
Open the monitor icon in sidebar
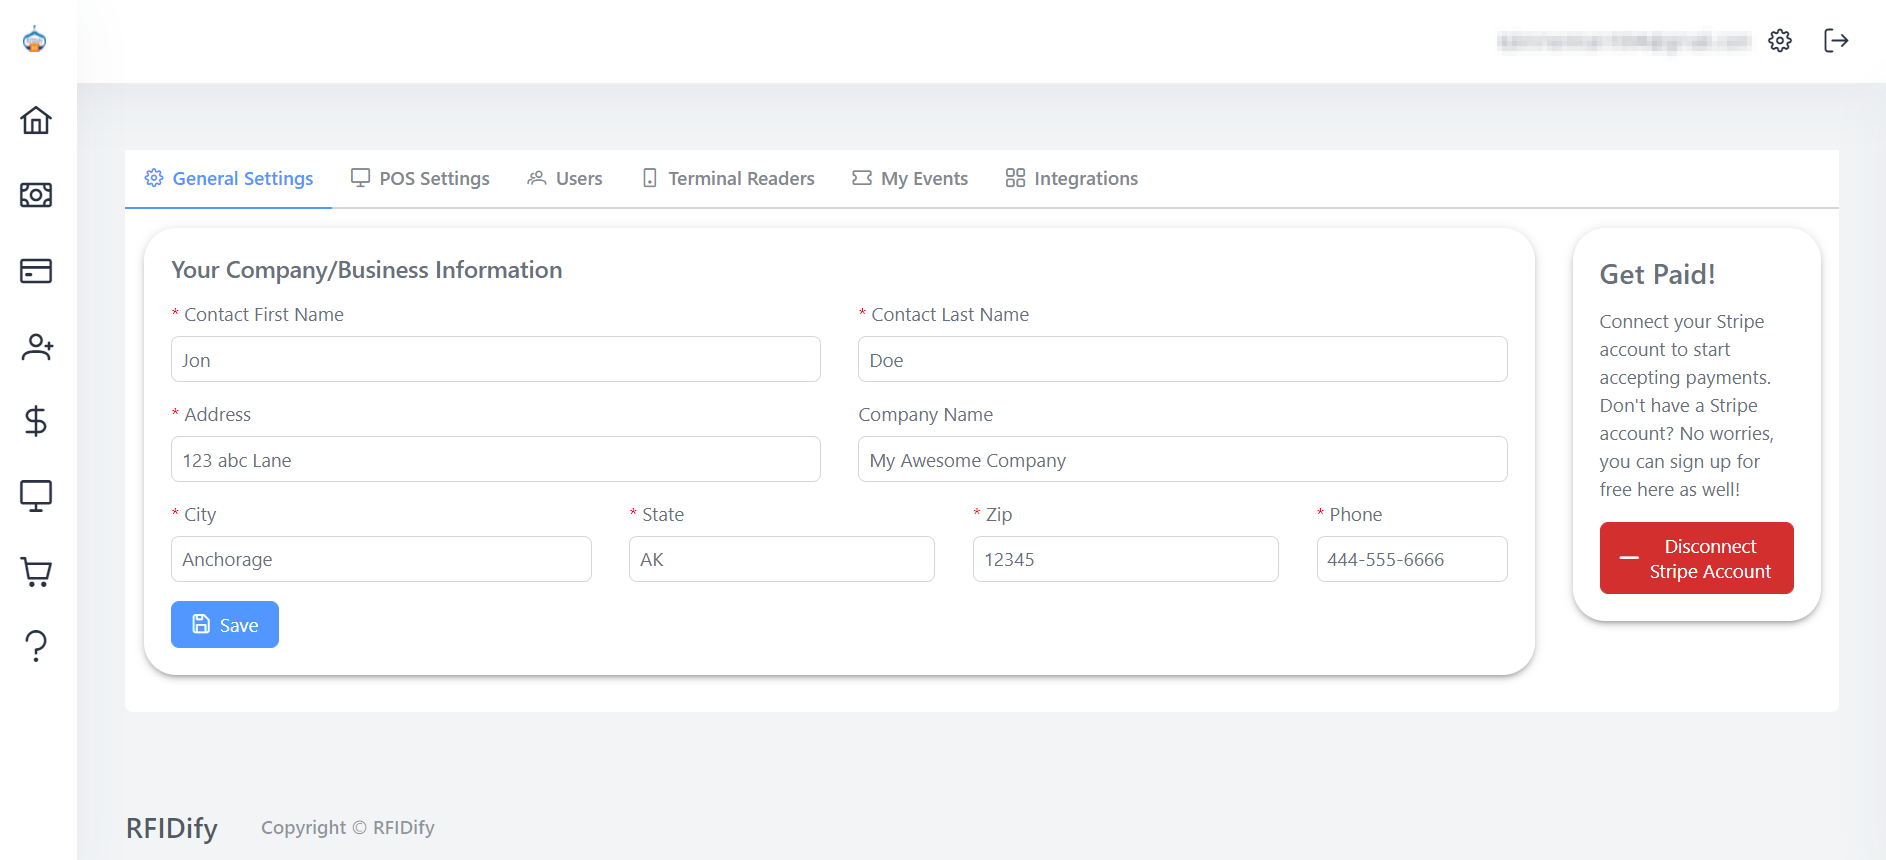tap(36, 496)
